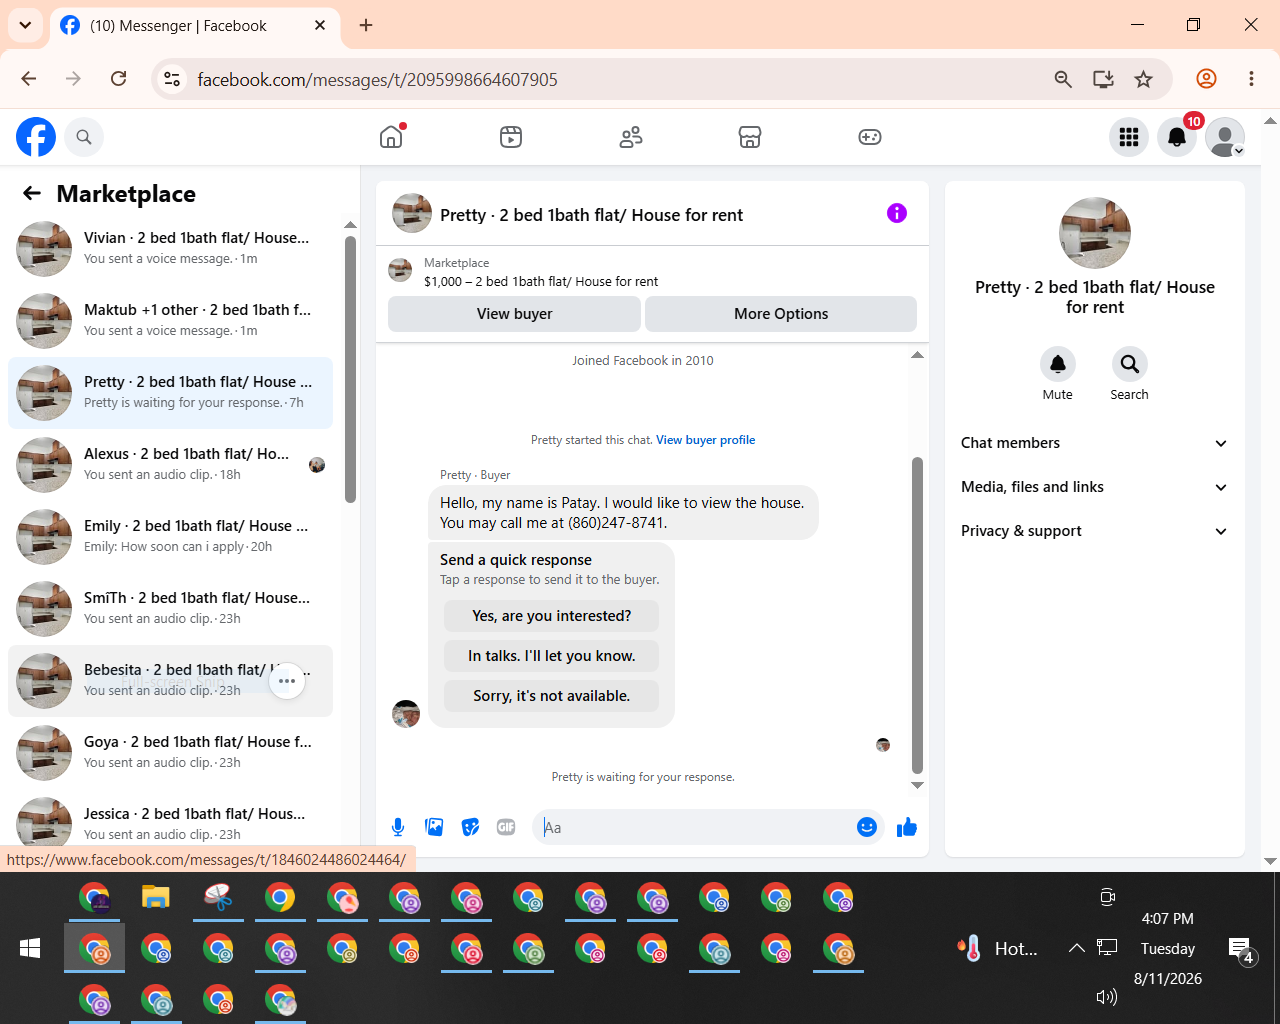Open Facebook home via the logo
Screen dimensions: 1280x1024
click(36, 137)
